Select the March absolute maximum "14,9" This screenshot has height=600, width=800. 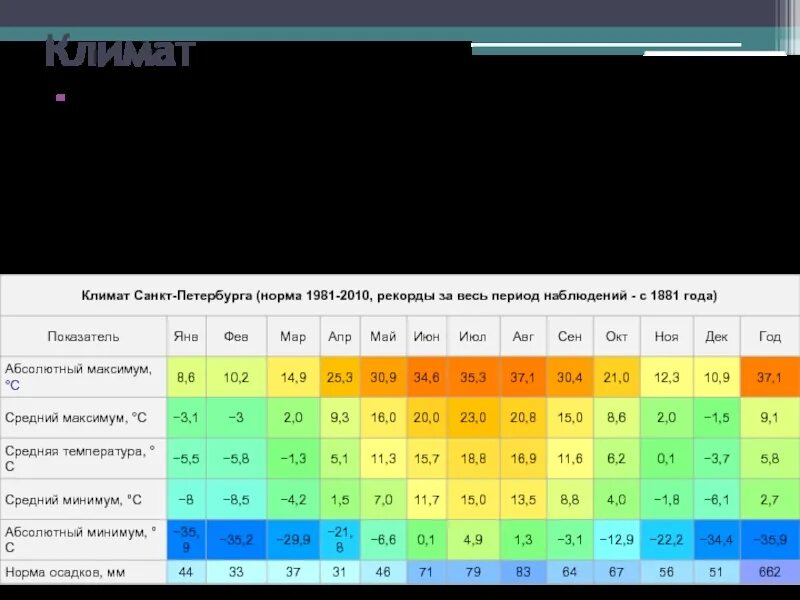(293, 378)
